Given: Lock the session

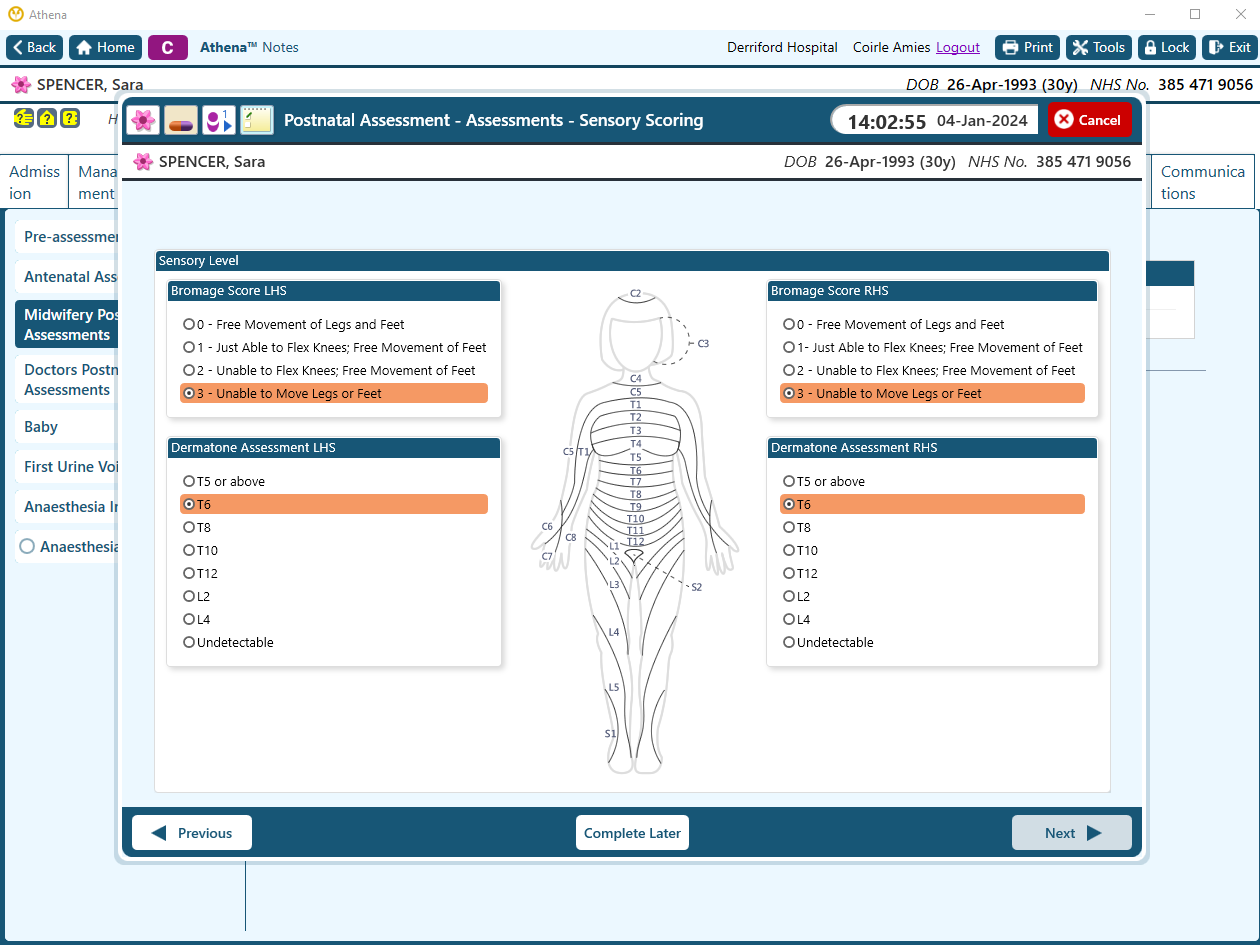Looking at the screenshot, I should (1166, 47).
